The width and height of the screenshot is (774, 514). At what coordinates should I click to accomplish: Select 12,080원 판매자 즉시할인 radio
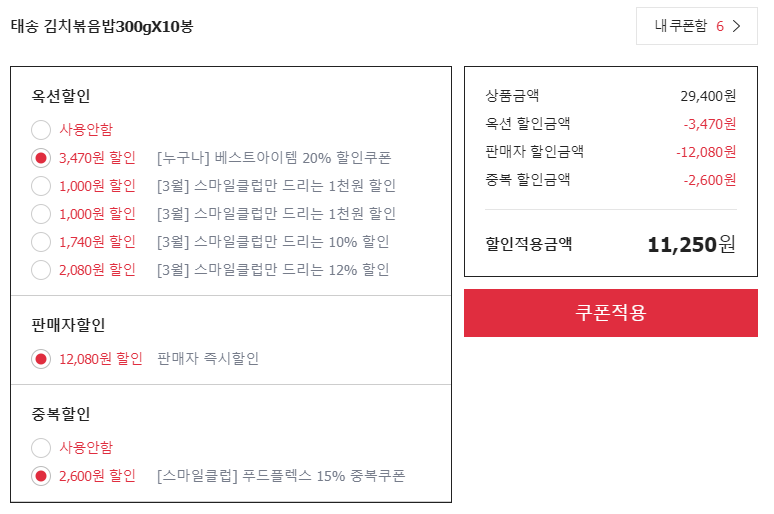[41, 359]
